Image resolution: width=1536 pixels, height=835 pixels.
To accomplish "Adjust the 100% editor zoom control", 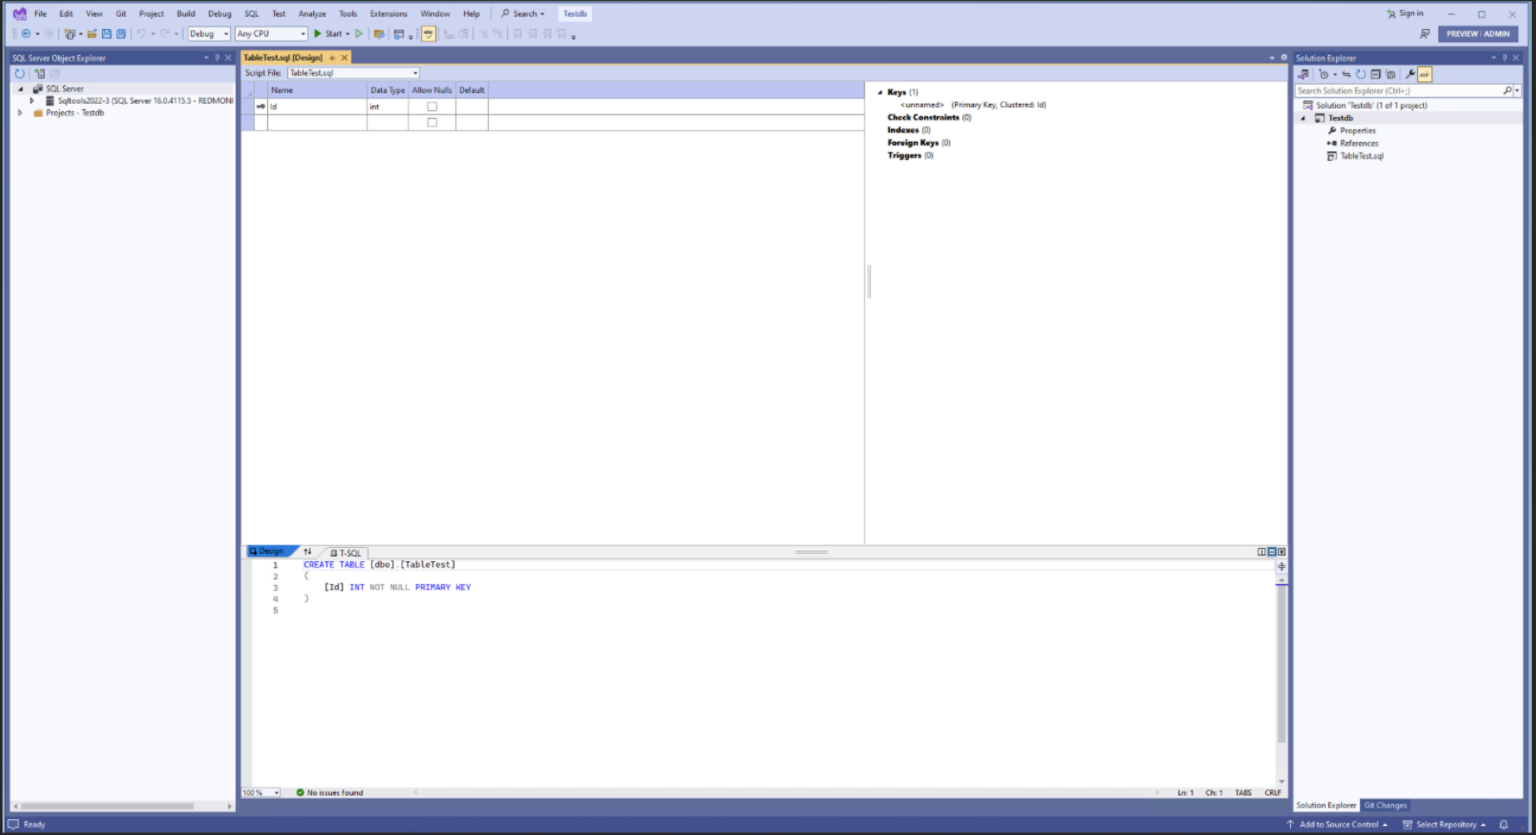I will point(259,792).
